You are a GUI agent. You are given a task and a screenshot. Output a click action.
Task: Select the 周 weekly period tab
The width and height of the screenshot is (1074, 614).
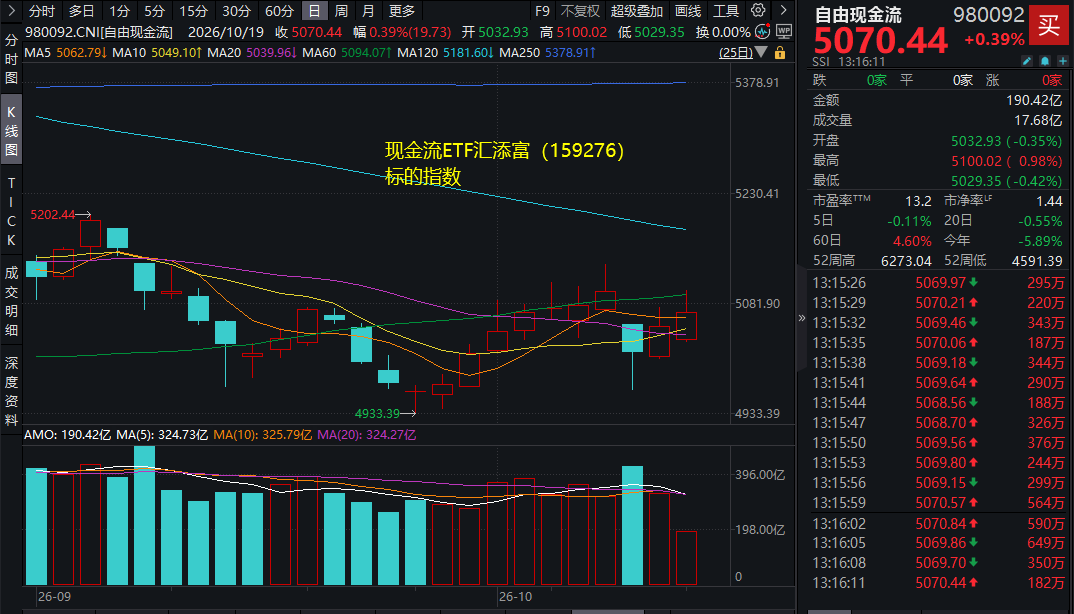[x=341, y=11]
